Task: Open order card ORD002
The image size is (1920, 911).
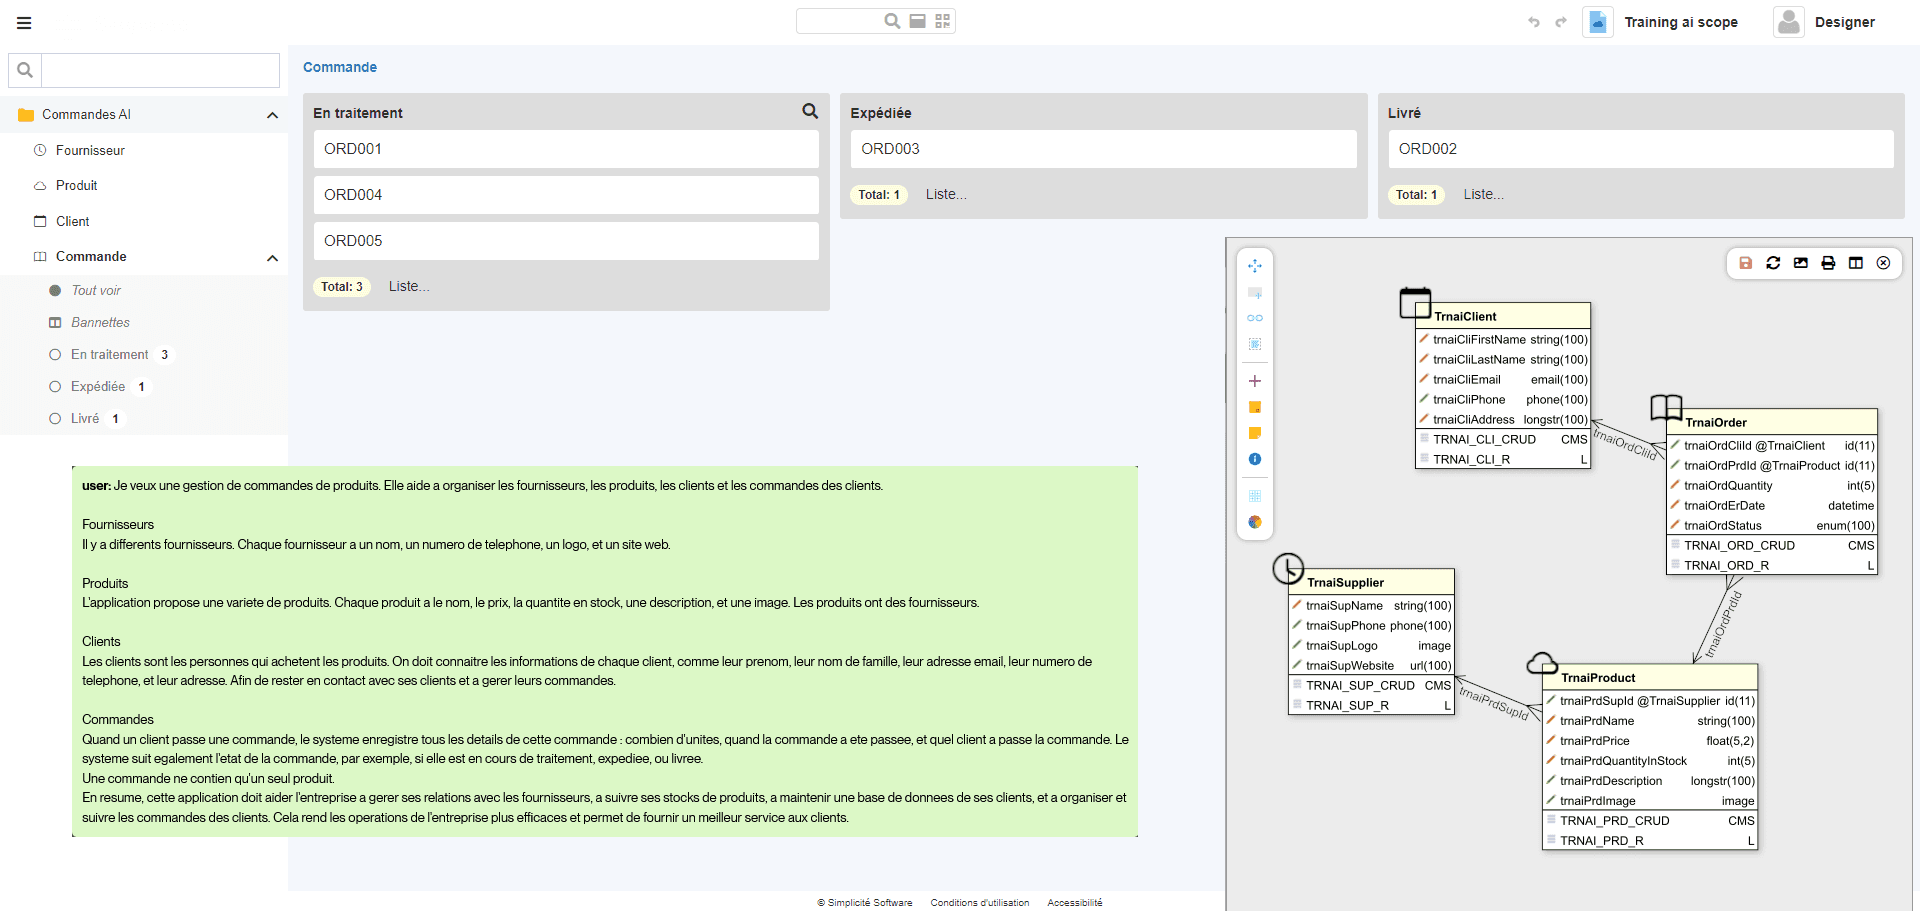Action: (1641, 149)
